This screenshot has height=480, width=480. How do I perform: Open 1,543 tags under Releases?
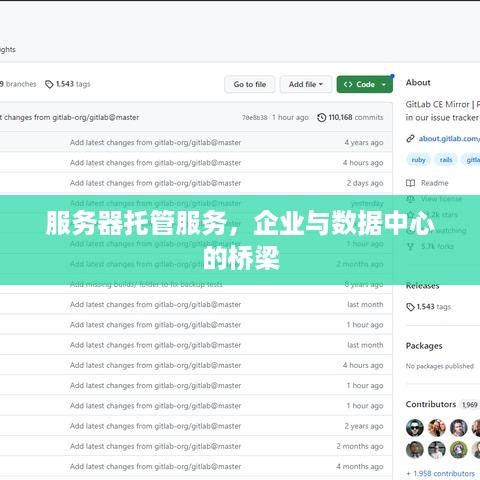click(434, 307)
